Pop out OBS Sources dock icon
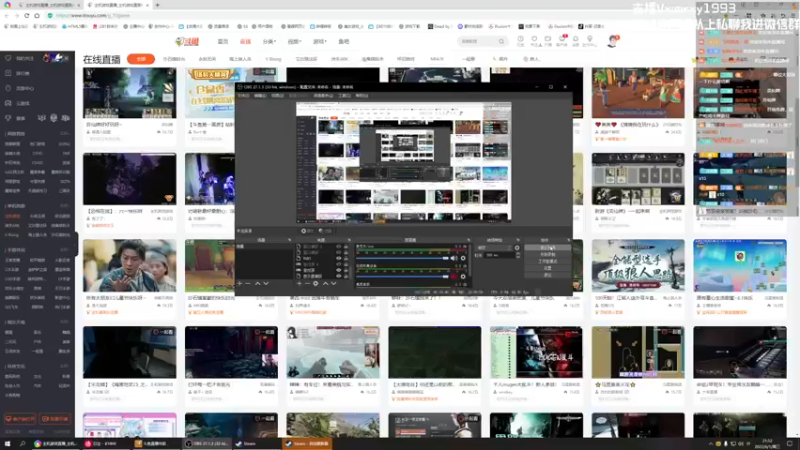This screenshot has width=800, height=450. point(349,240)
